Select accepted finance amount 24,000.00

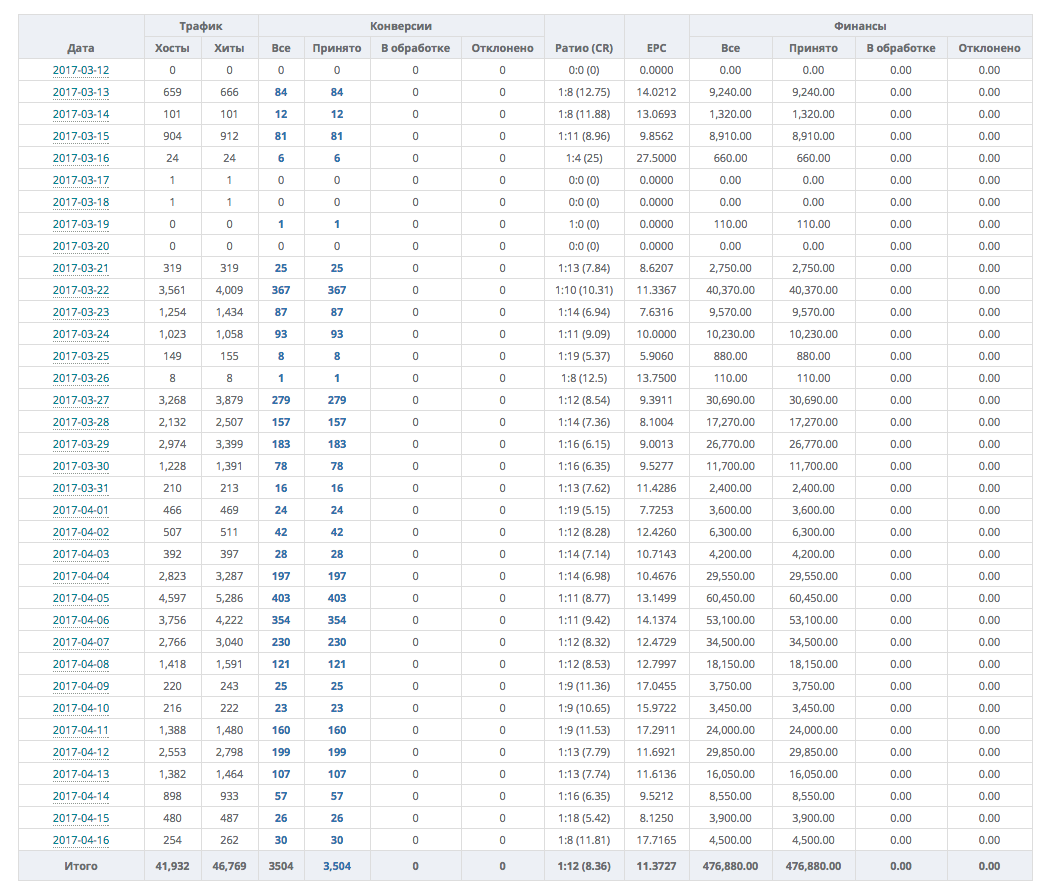click(x=814, y=731)
